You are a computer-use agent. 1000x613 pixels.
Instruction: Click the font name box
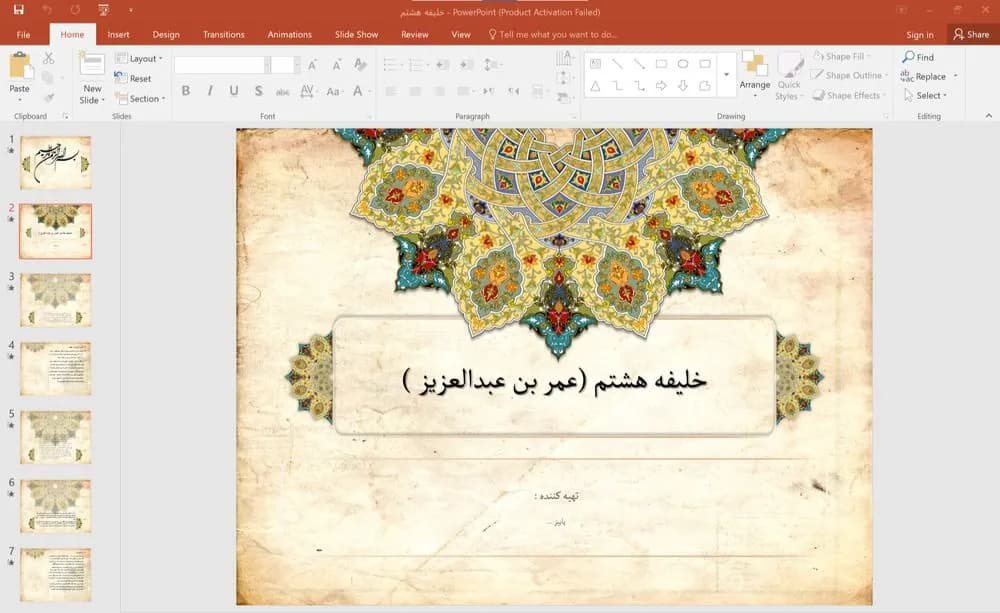point(219,64)
